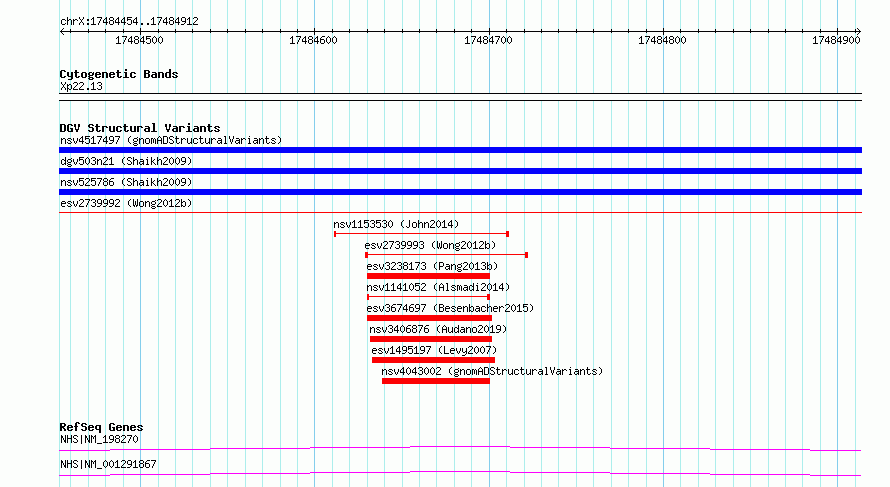Open gene NHS|NM_198270 label

click(99, 439)
